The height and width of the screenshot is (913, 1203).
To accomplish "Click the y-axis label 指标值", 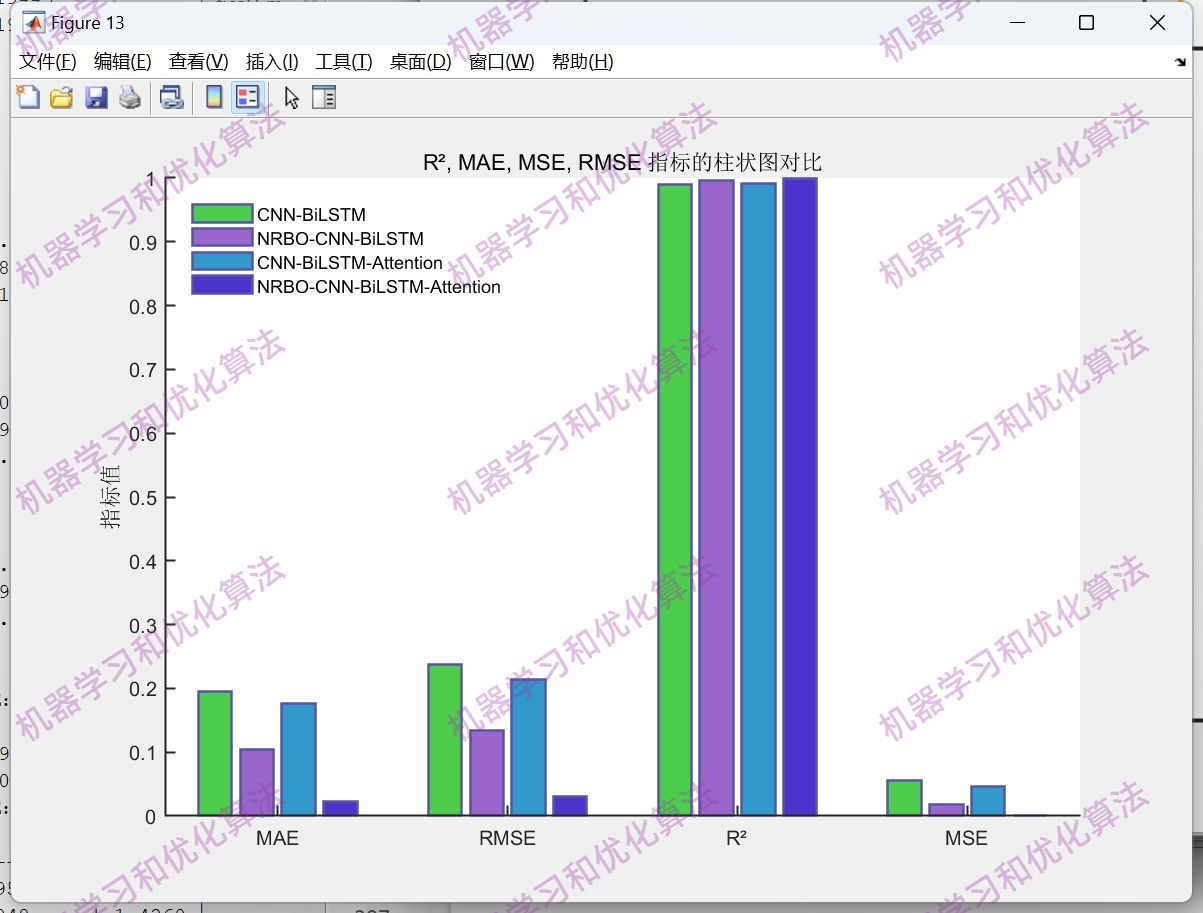I will [110, 497].
